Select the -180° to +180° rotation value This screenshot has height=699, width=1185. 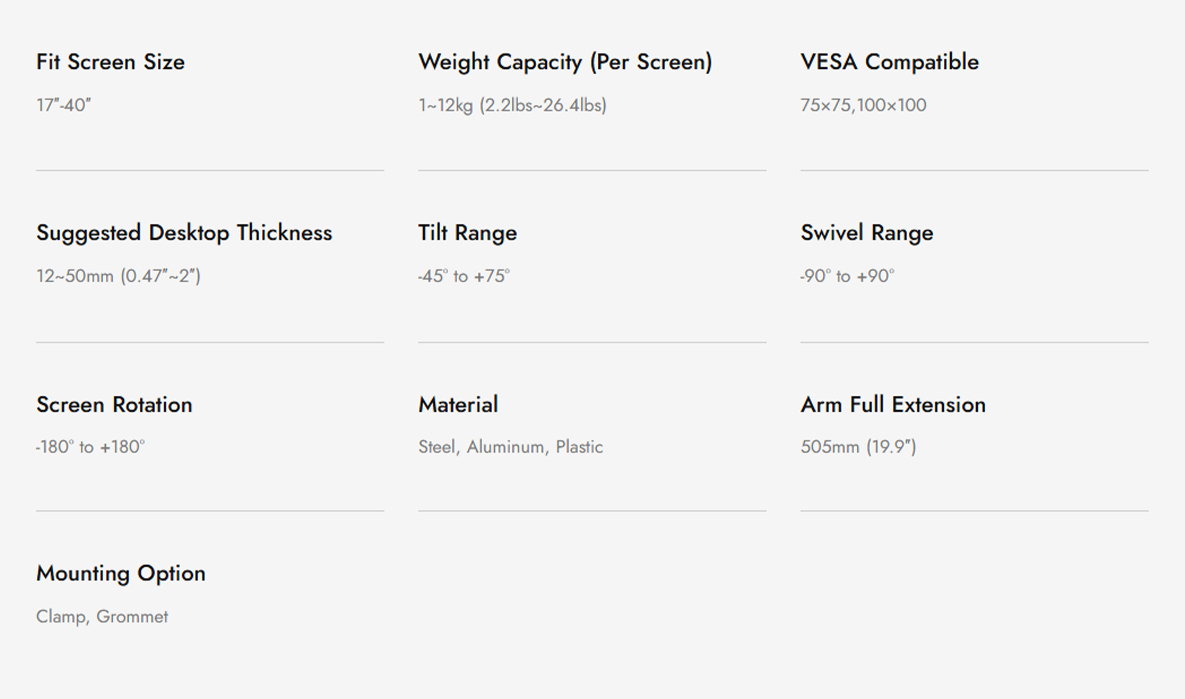[x=90, y=447]
